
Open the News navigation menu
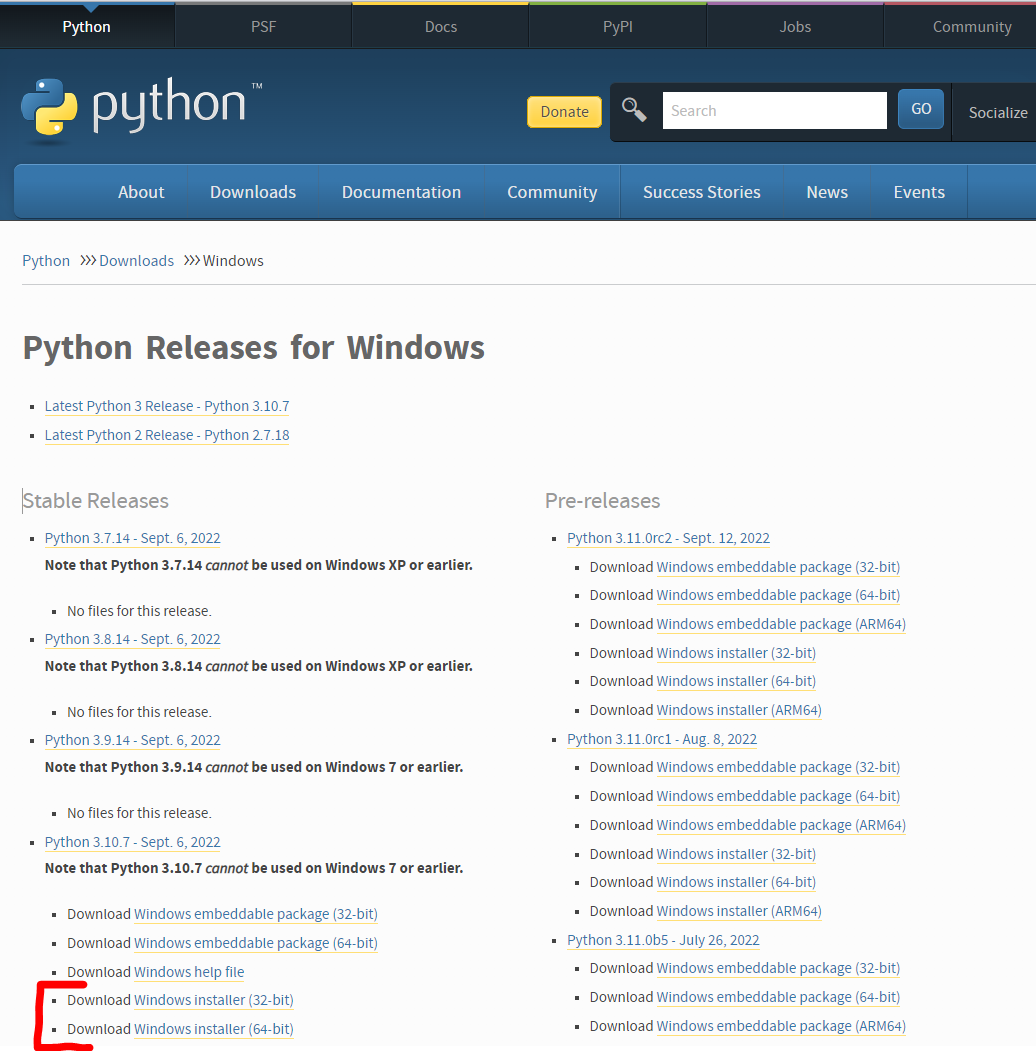click(x=827, y=192)
